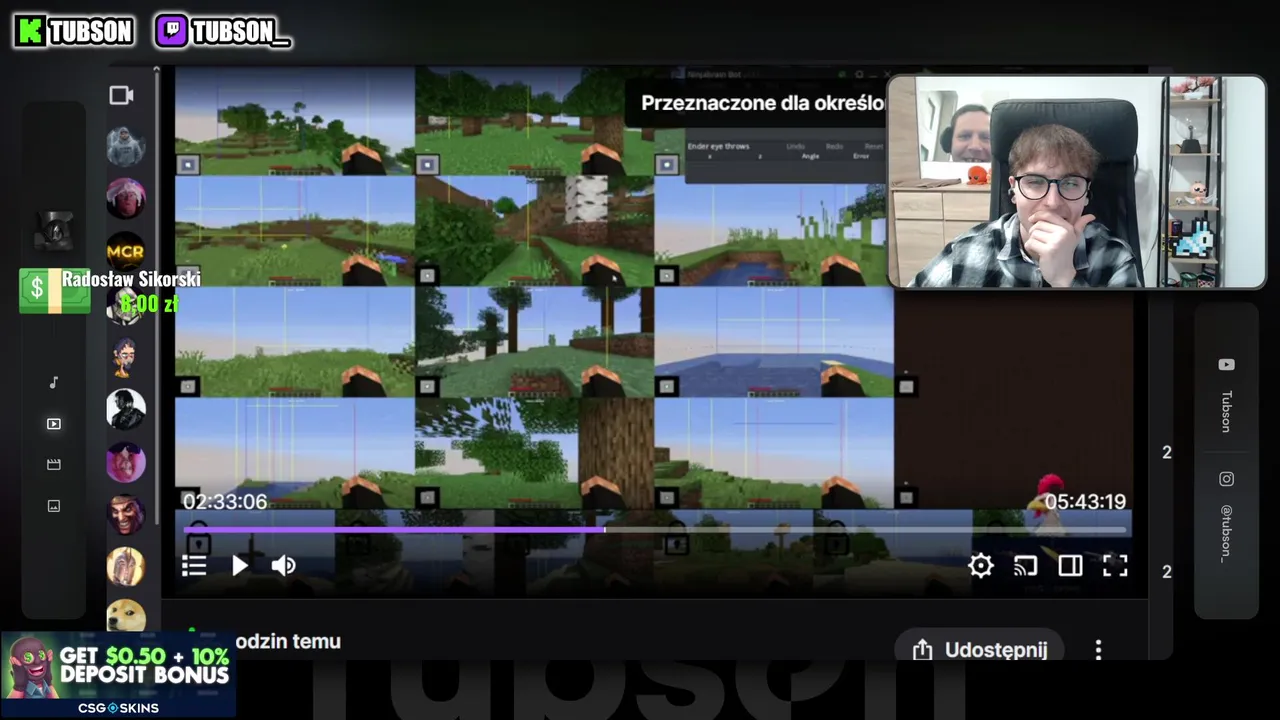The width and height of the screenshot is (1280, 720).
Task: Click the avatar list vertical scrollbar
Action: tap(156, 300)
